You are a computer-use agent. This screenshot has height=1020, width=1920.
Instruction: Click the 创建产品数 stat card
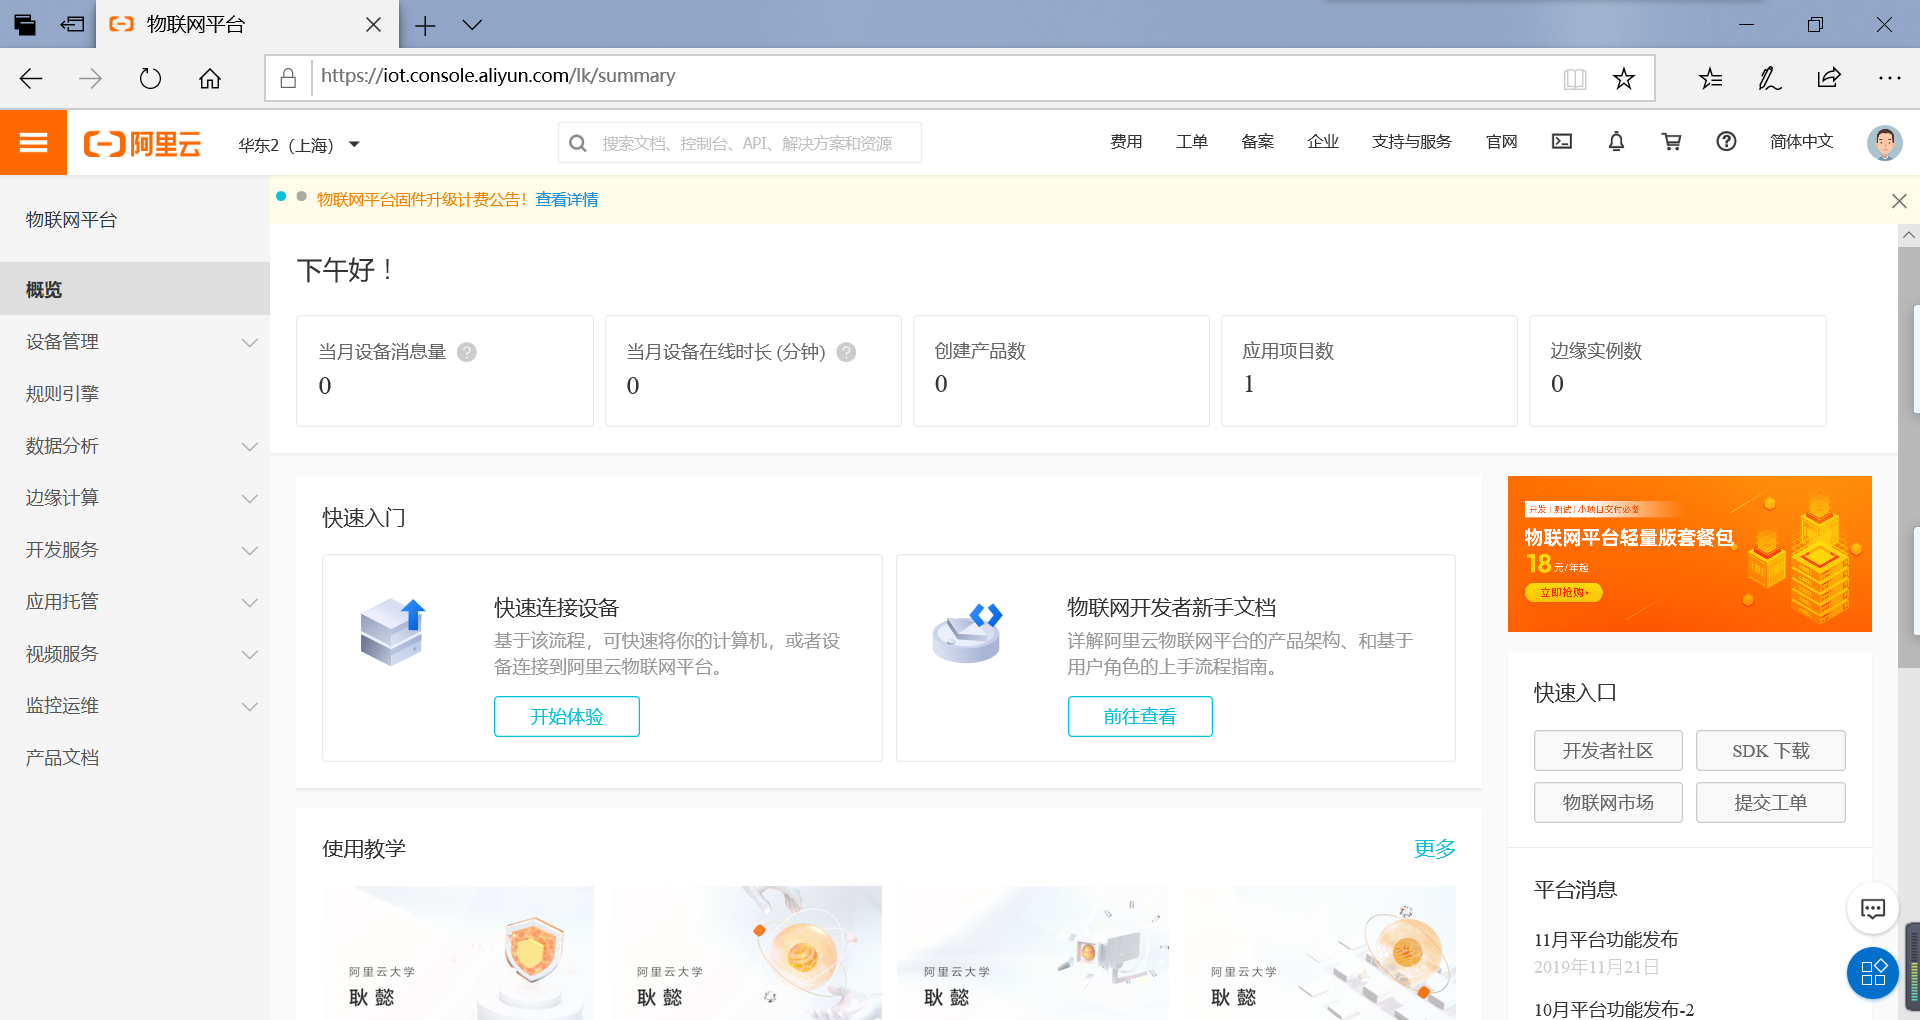tap(1061, 371)
